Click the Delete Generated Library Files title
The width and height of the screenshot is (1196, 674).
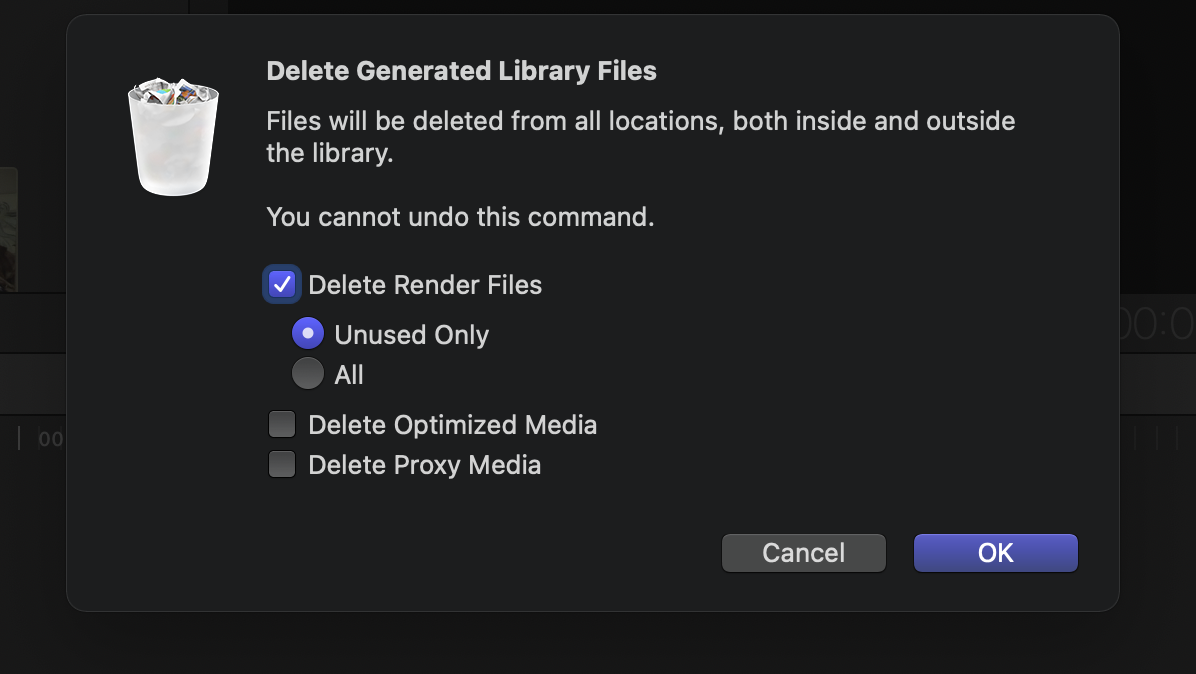(x=461, y=71)
